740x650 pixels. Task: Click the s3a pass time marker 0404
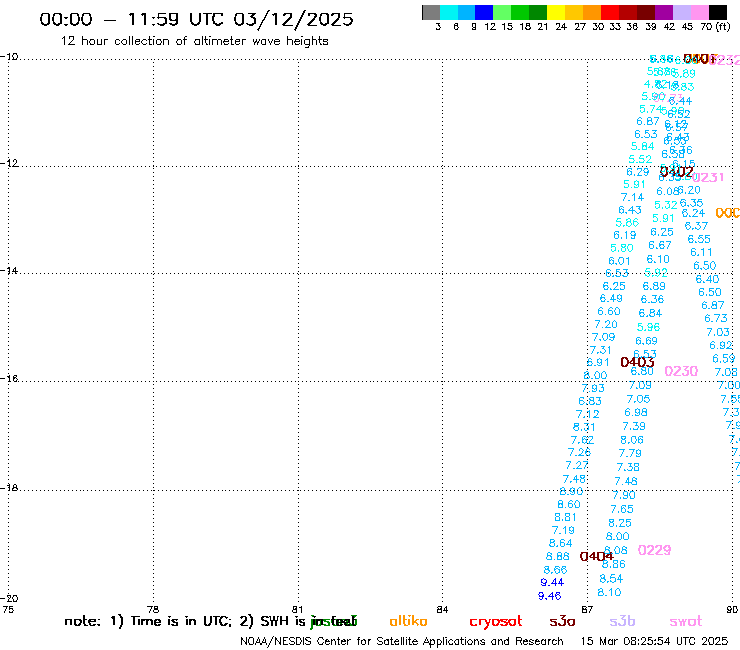pyautogui.click(x=597, y=557)
